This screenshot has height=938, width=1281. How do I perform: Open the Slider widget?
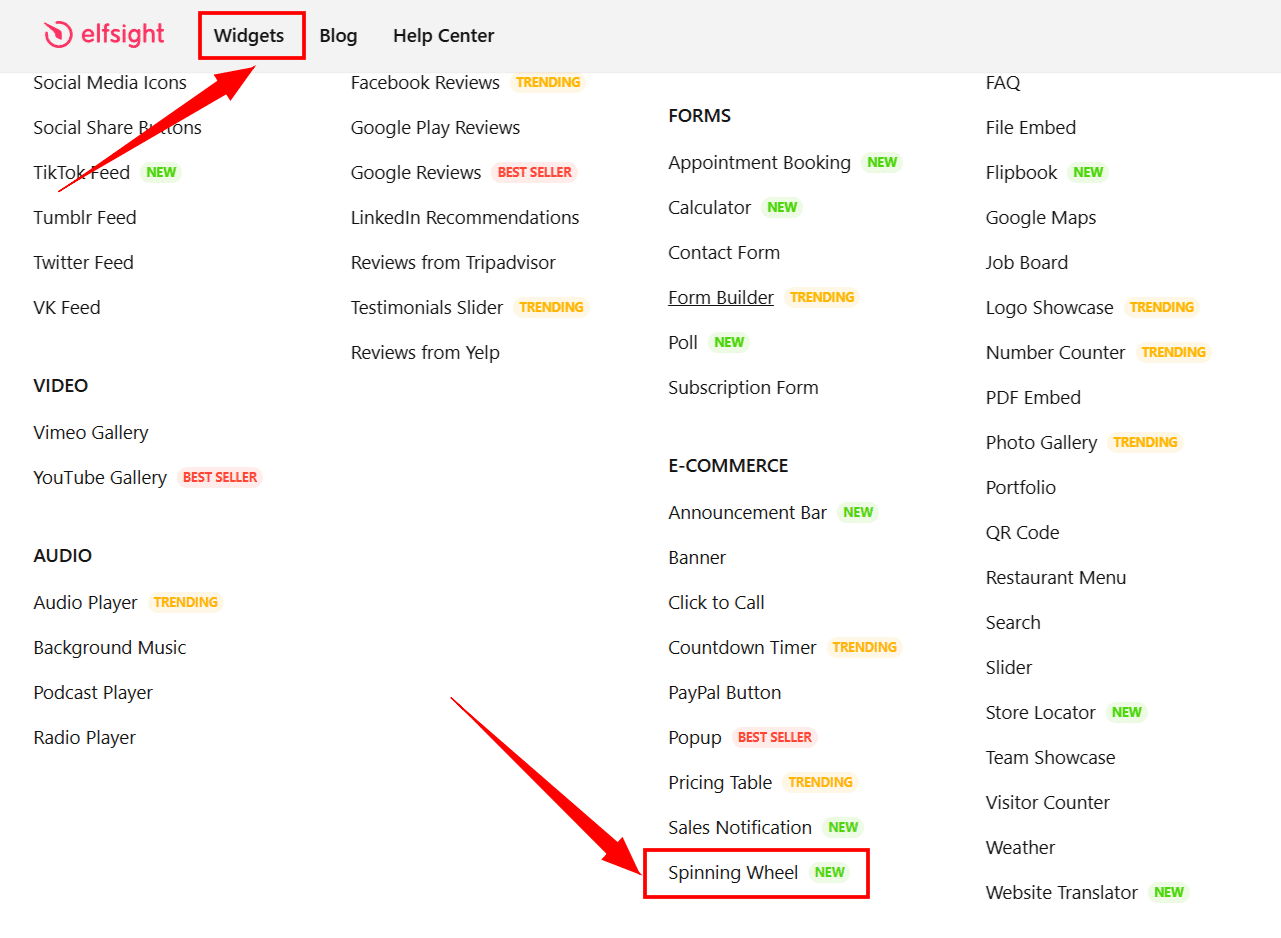point(1009,668)
